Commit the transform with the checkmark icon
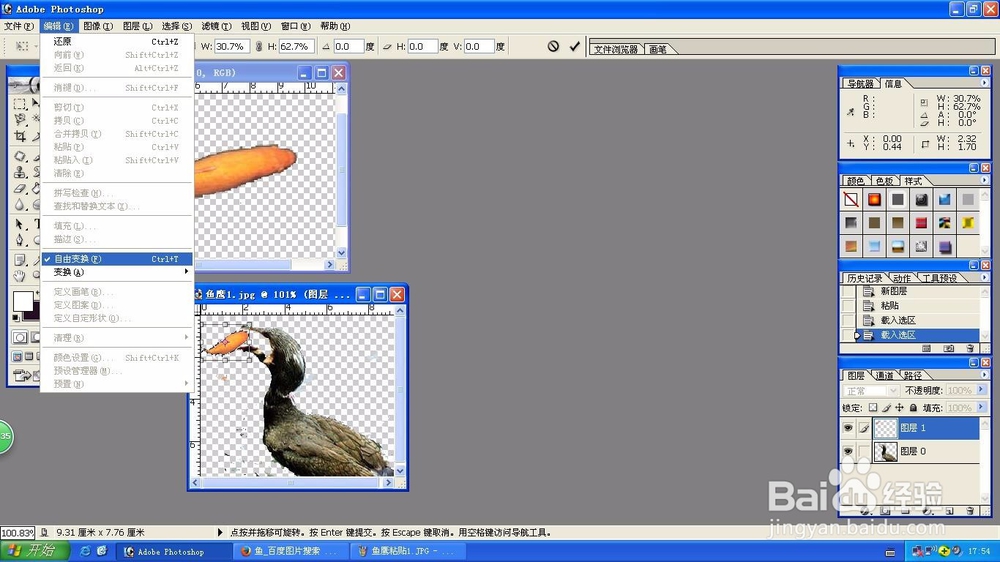Image resolution: width=1000 pixels, height=562 pixels. 575,46
